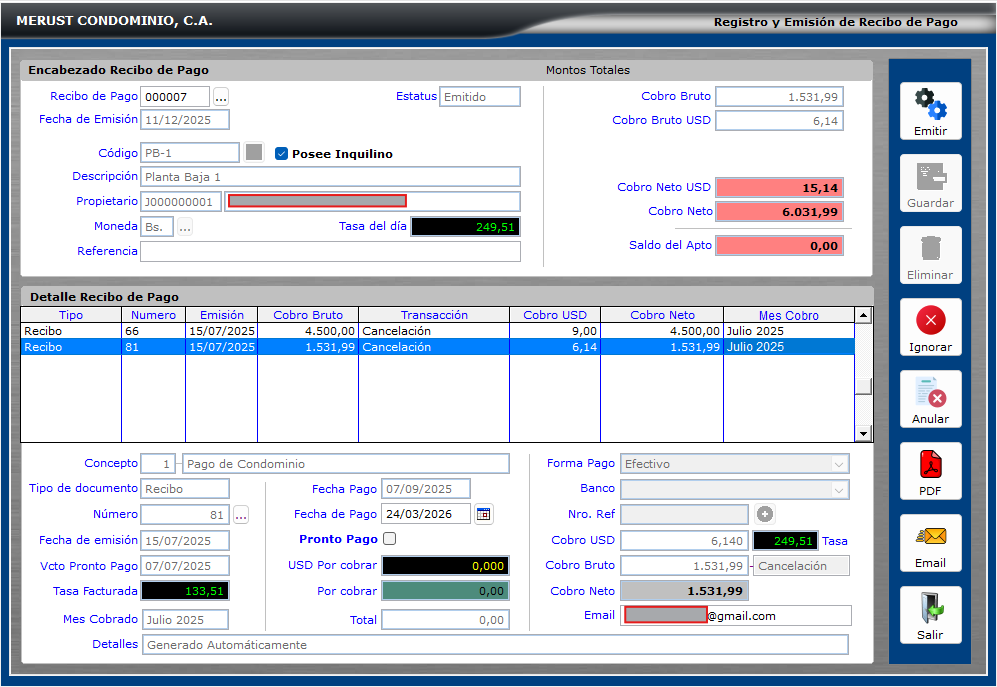Send receipt using the Email icon

pyautogui.click(x=930, y=536)
